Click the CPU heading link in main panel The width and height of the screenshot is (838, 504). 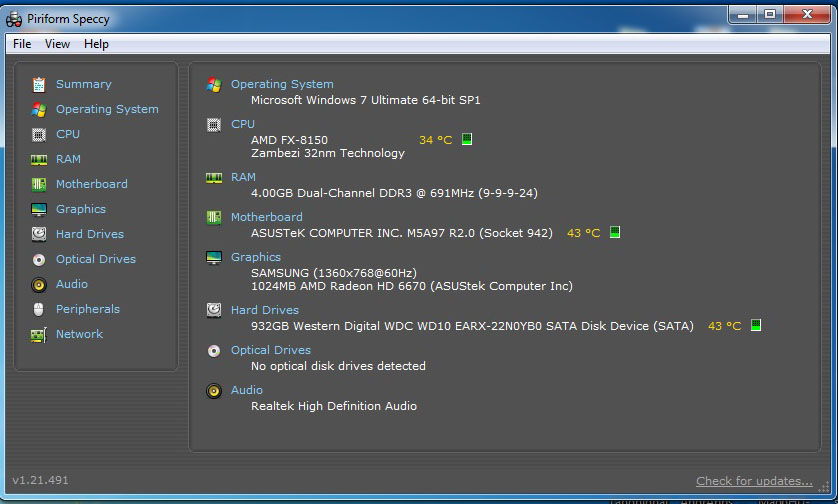point(243,124)
